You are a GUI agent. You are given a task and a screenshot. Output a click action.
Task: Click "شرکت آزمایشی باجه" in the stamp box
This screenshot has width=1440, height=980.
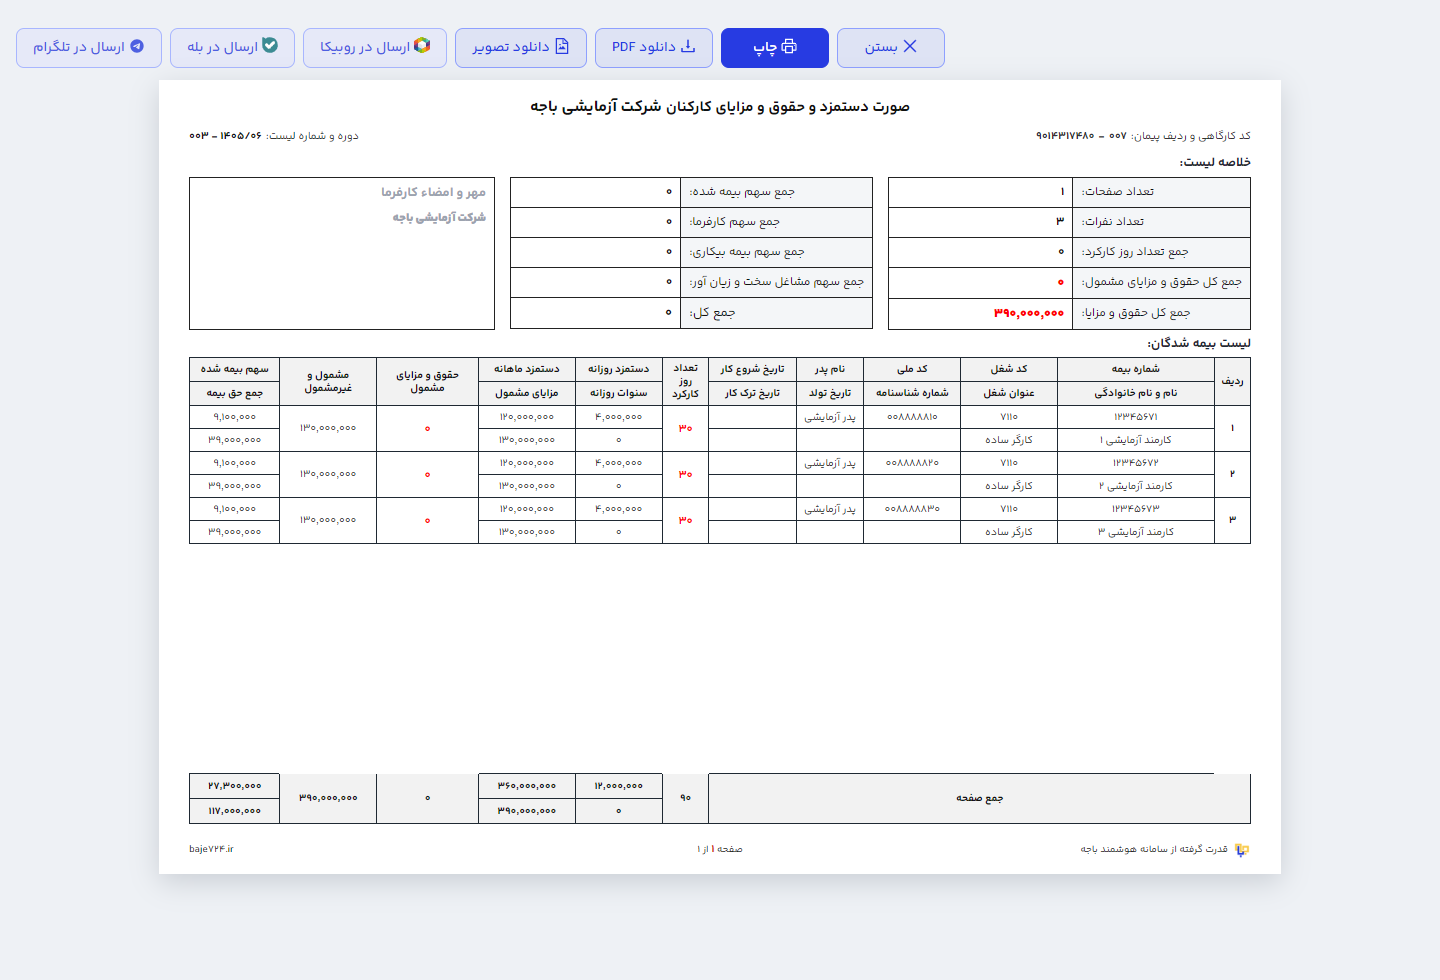pos(439,217)
